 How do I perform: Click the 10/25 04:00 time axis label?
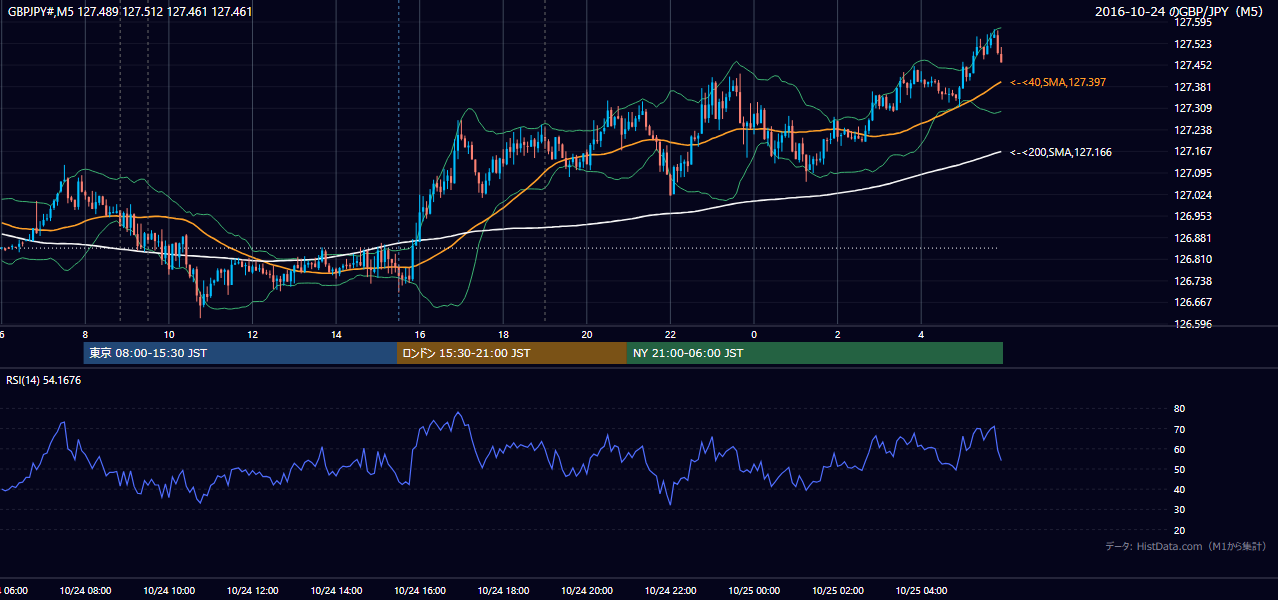[x=921, y=590]
